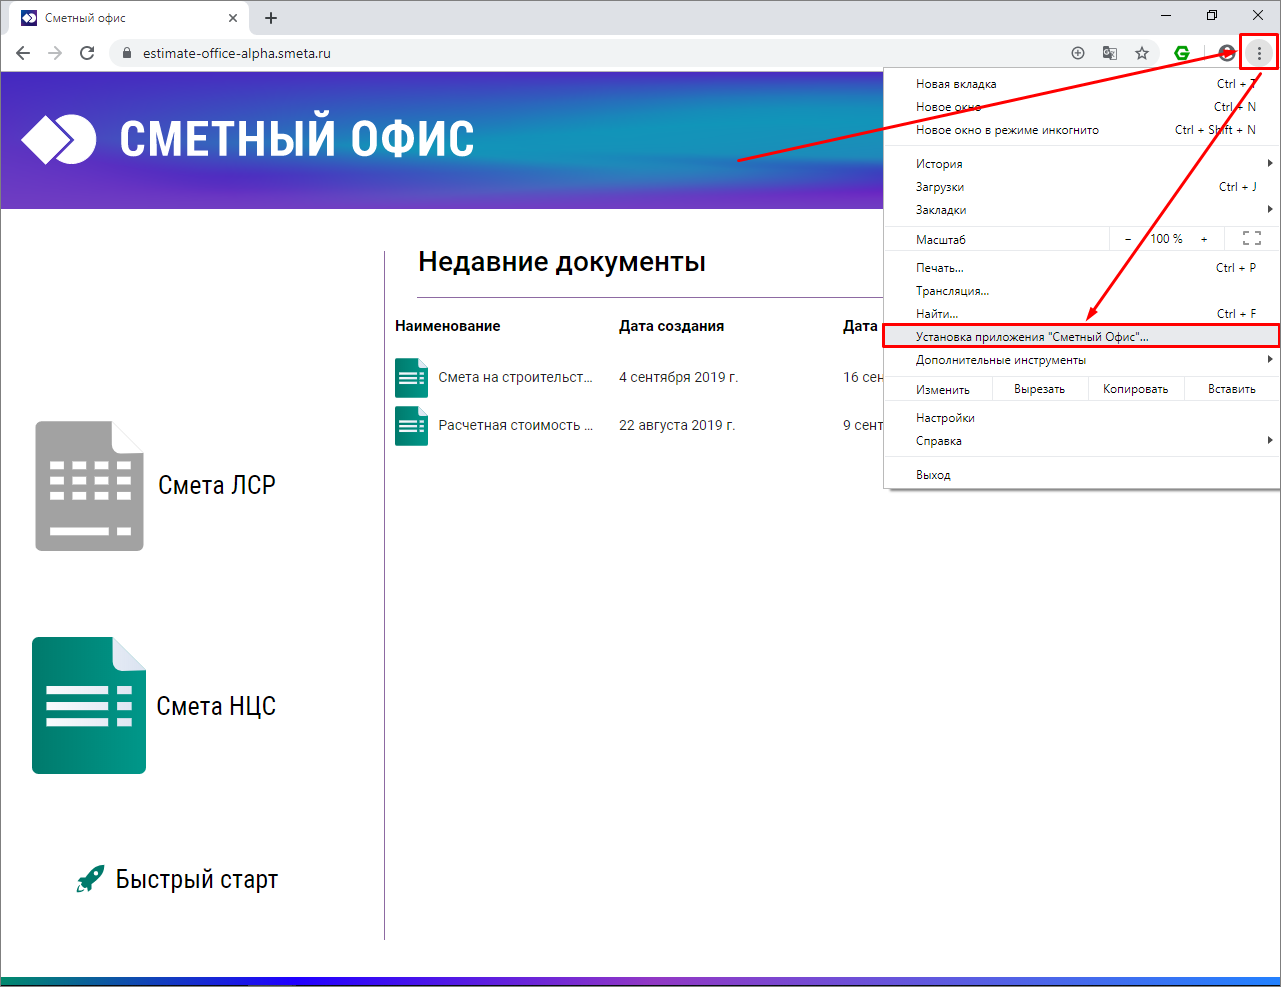Image resolution: width=1281 pixels, height=987 pixels.
Task: Click the Быстрый старт link
Action: click(197, 880)
